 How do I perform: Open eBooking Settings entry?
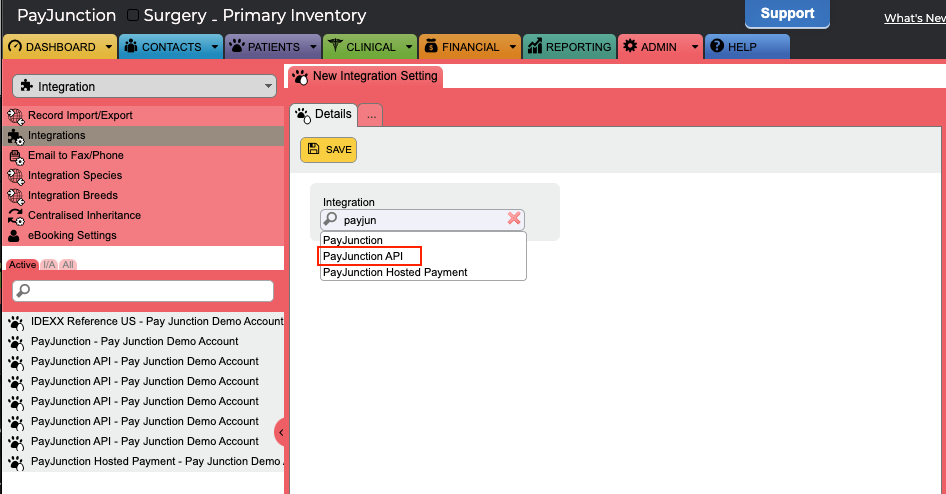144,235
